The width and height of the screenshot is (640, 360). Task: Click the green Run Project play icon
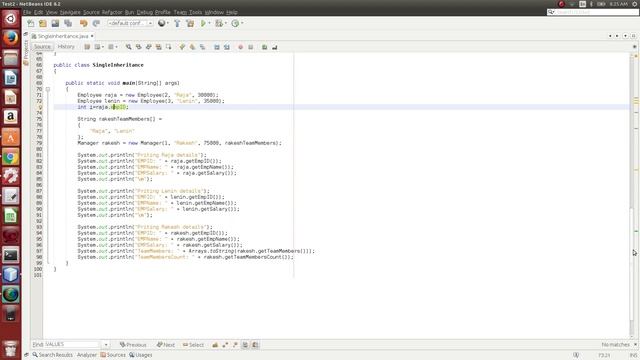click(203, 23)
